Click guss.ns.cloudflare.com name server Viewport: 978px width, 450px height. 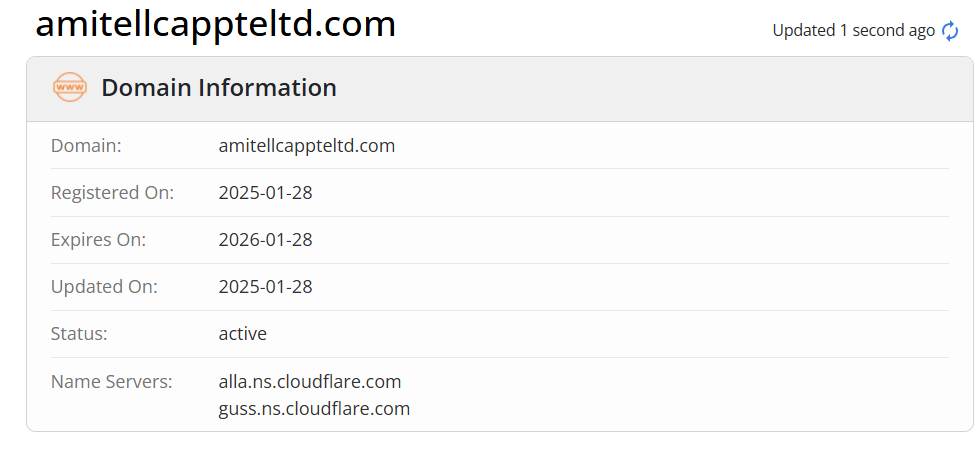314,409
